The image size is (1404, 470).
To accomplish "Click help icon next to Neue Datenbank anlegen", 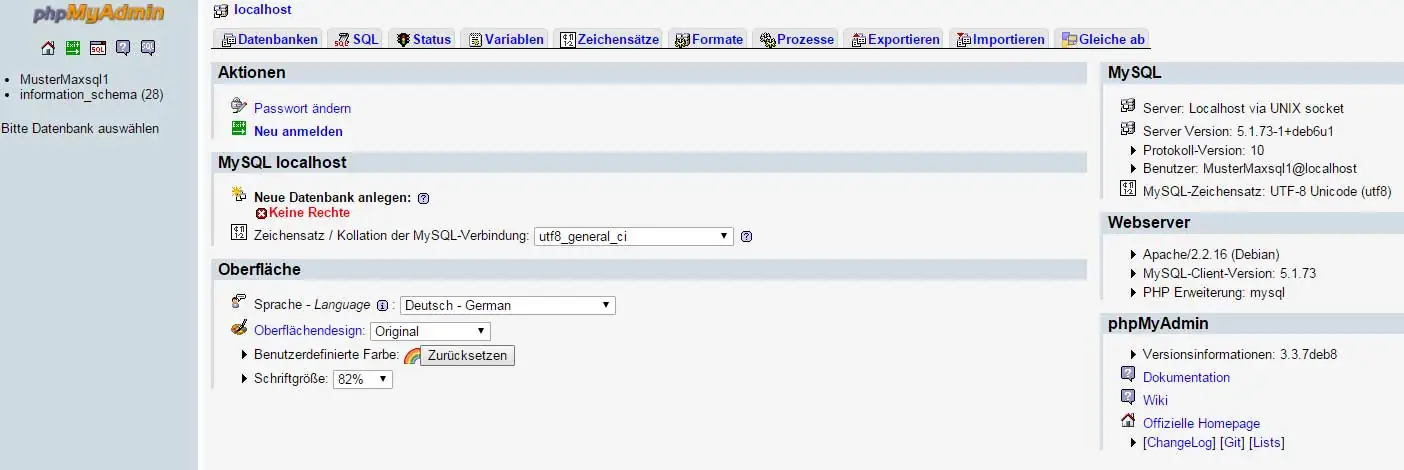I will point(423,198).
